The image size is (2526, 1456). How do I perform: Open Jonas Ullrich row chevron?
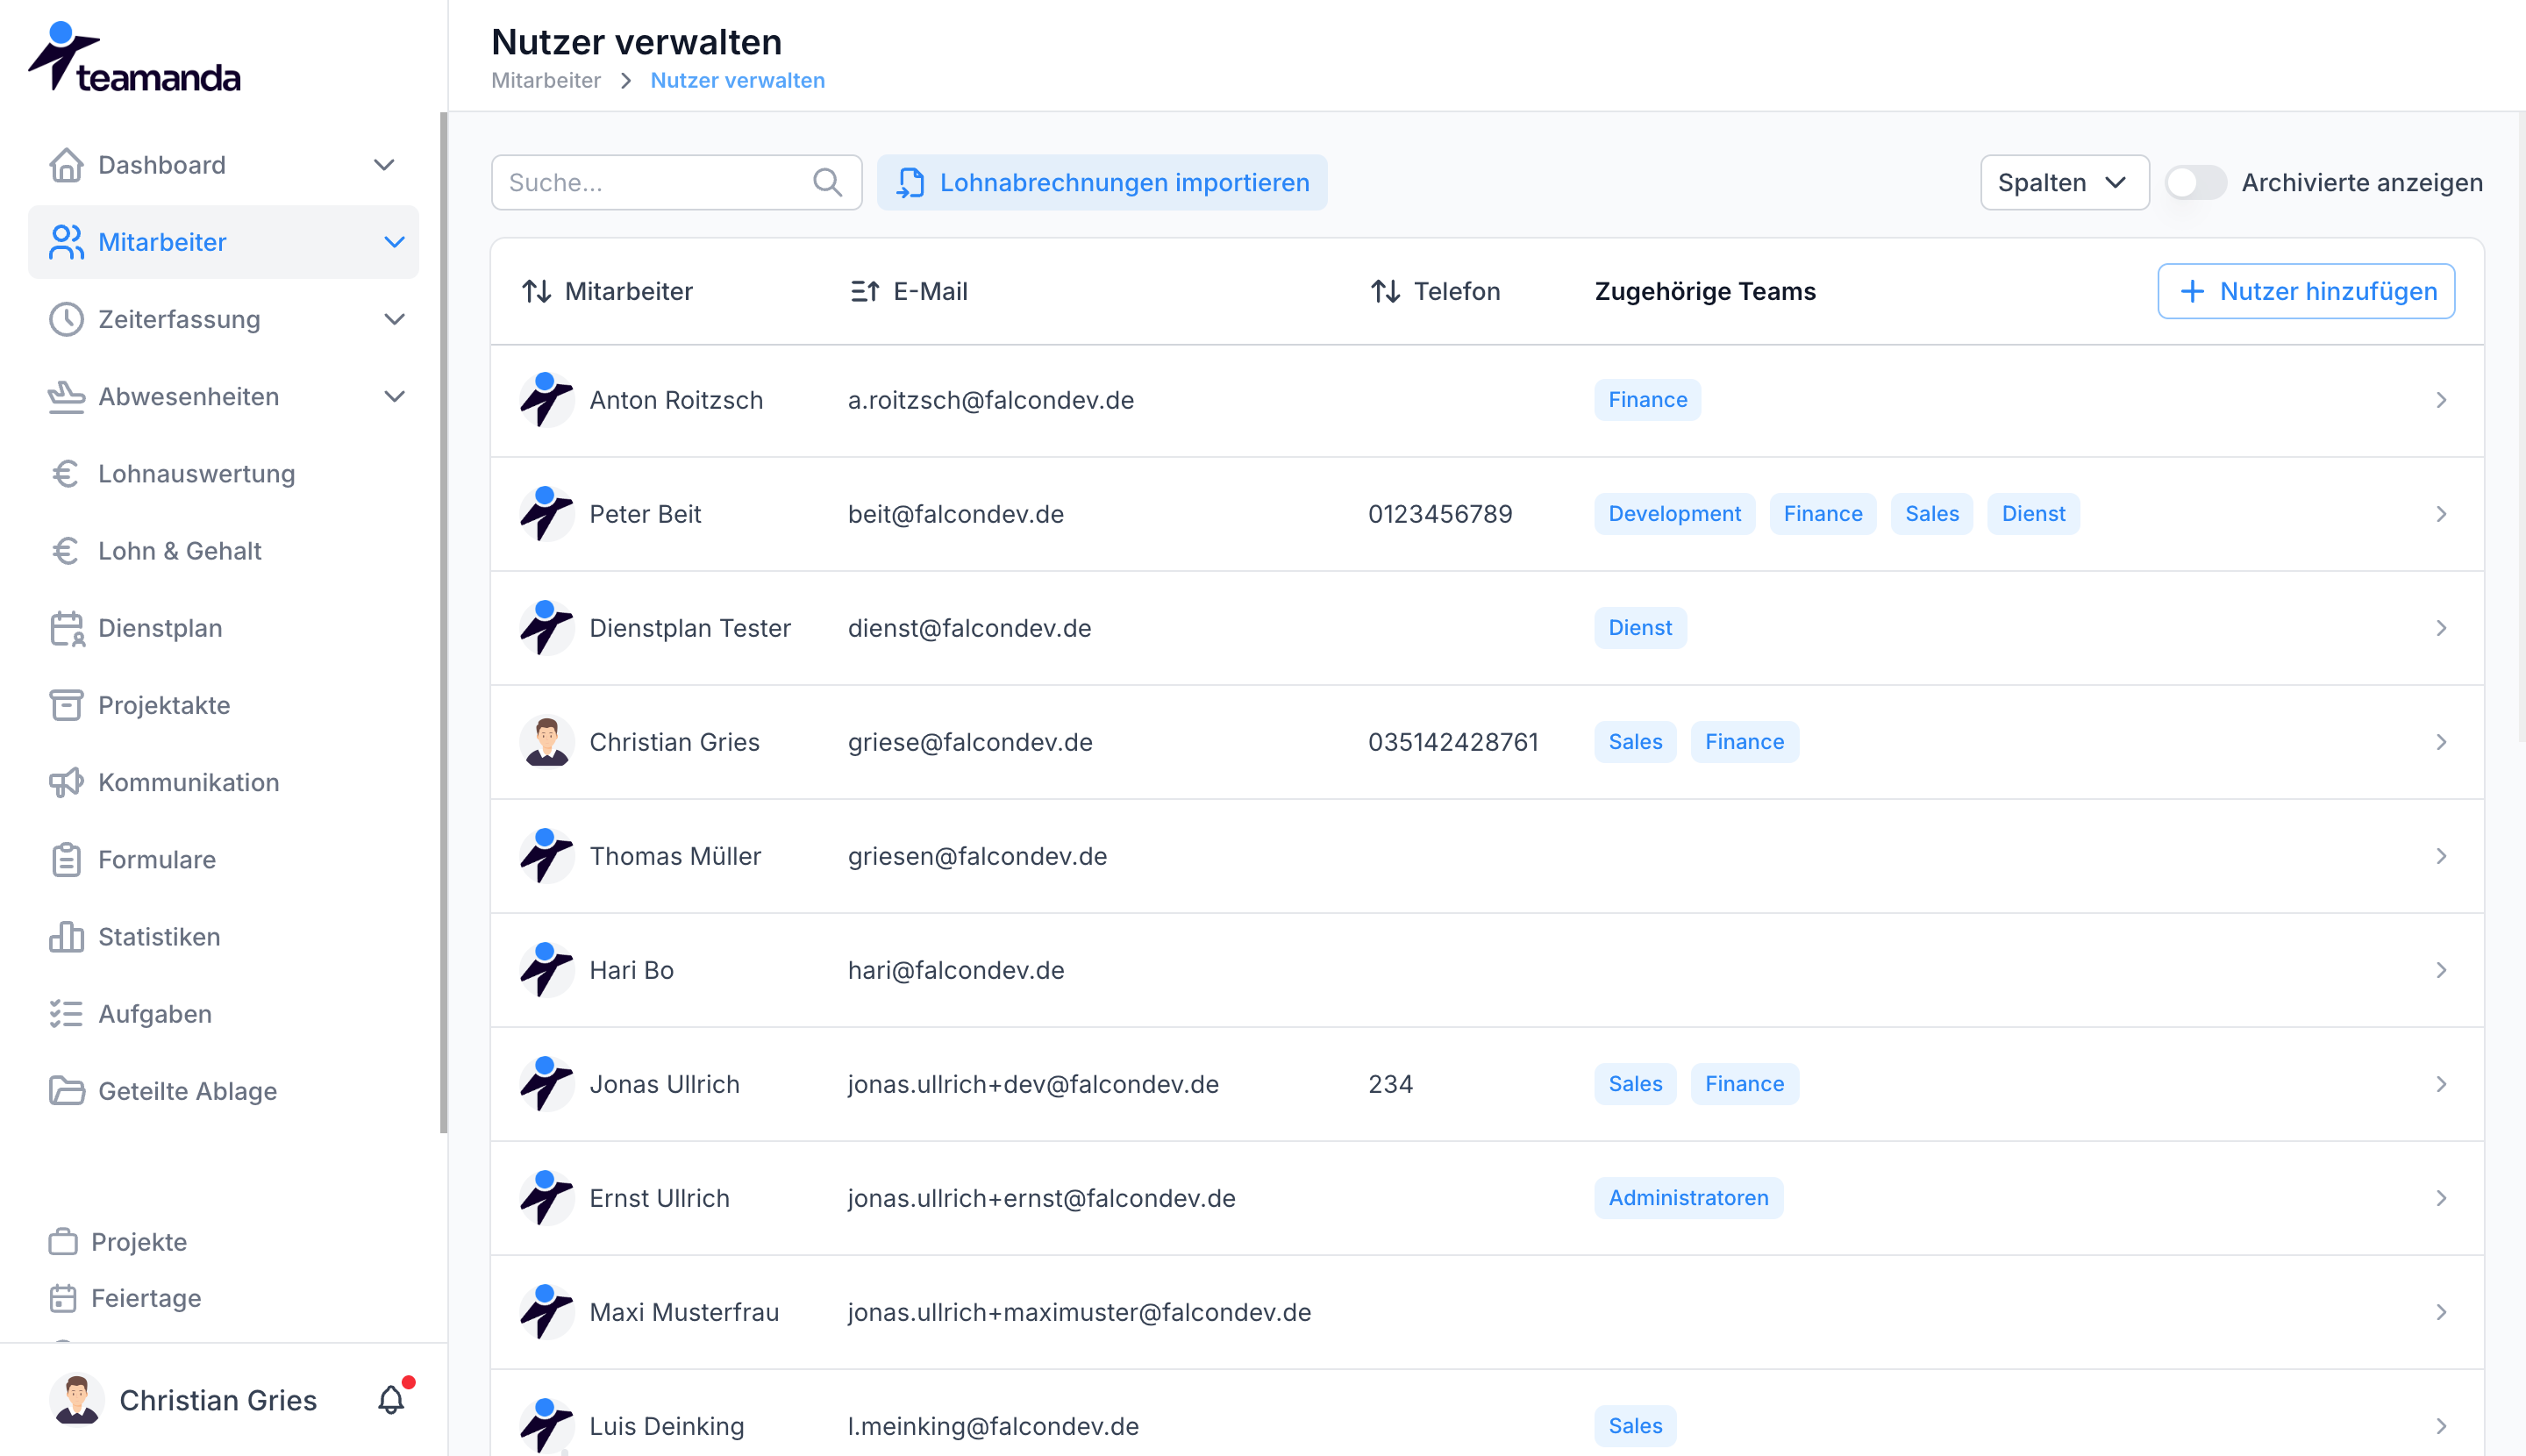click(x=2441, y=1084)
